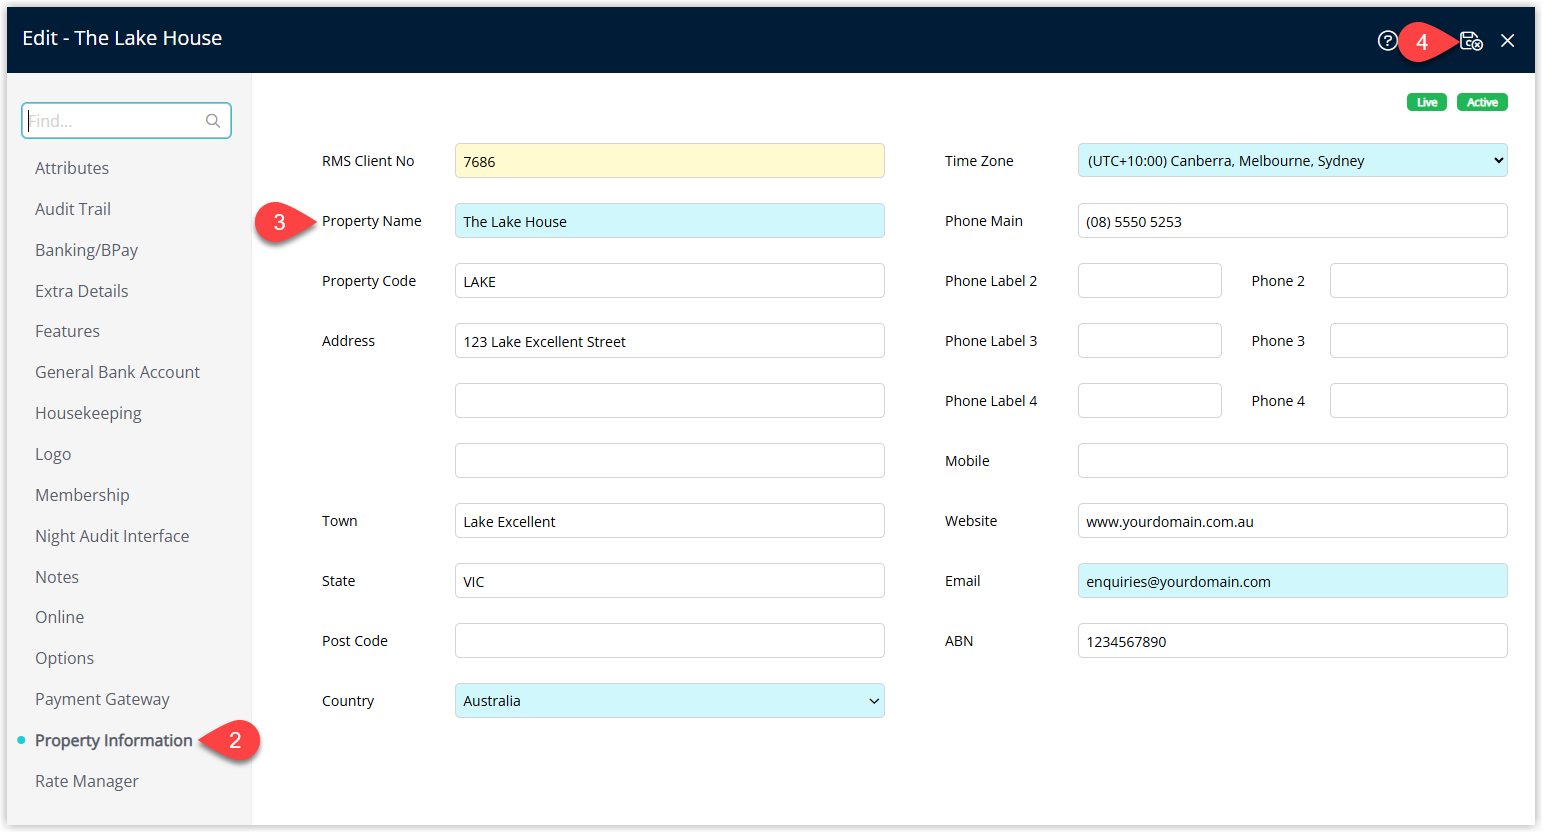Edit the Town field
The height and width of the screenshot is (833, 1543).
(669, 520)
